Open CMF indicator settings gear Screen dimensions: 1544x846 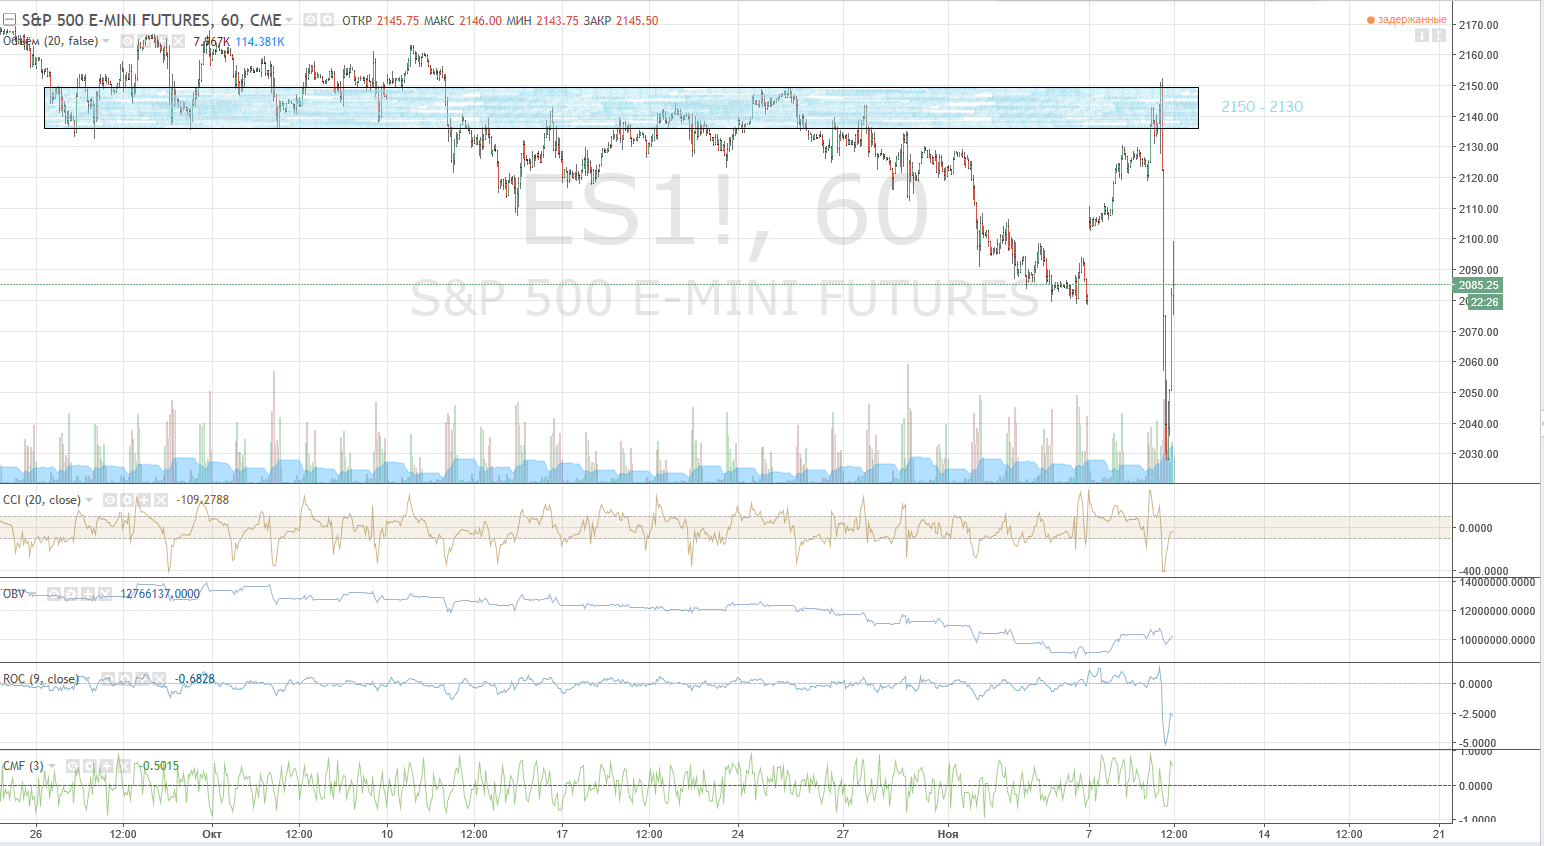pos(90,766)
